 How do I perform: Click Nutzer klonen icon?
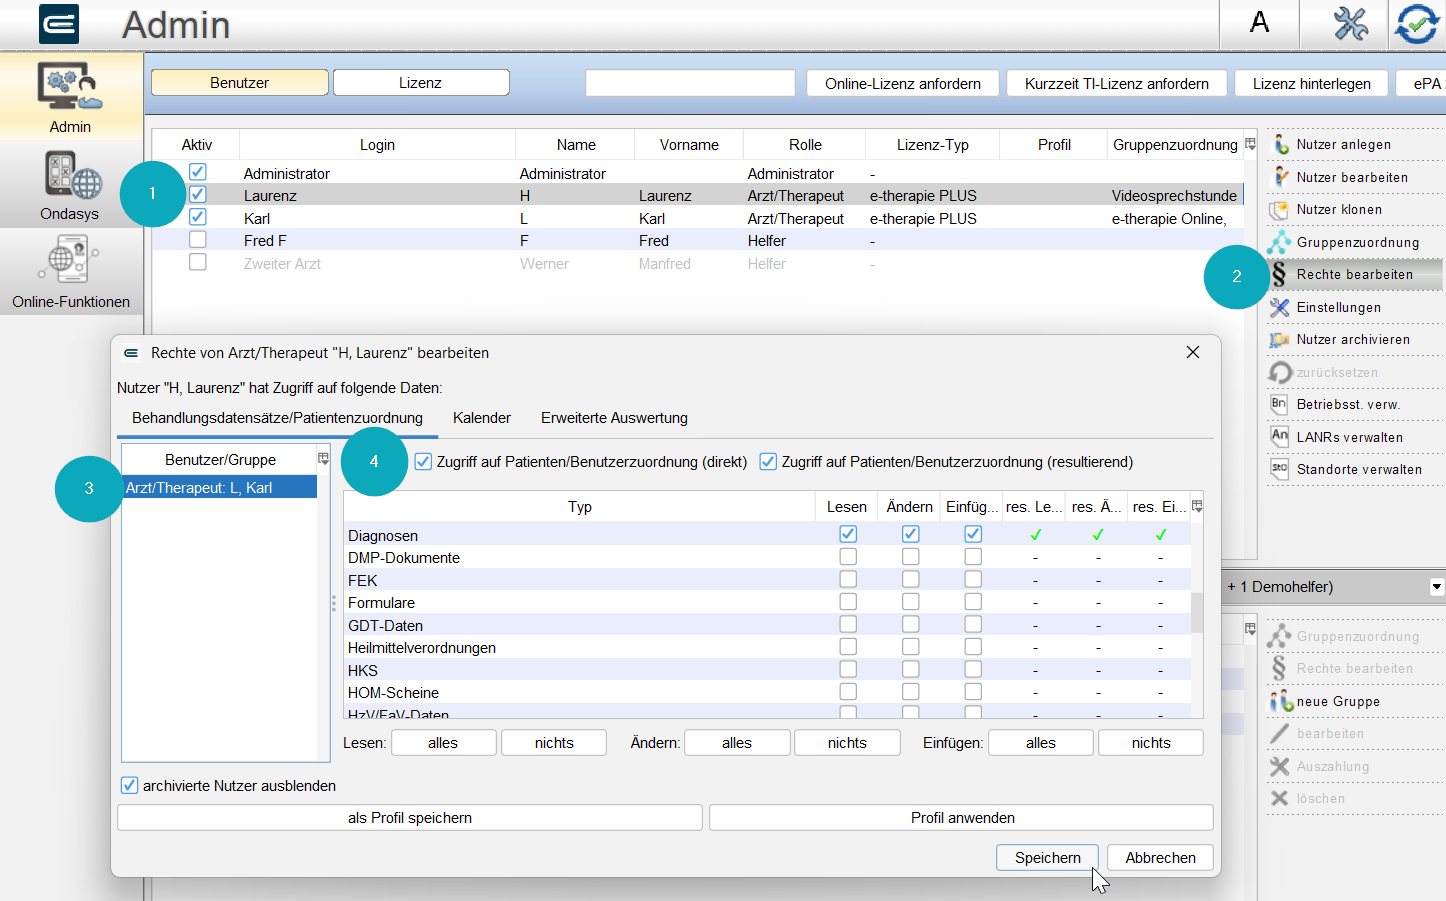[1280, 210]
